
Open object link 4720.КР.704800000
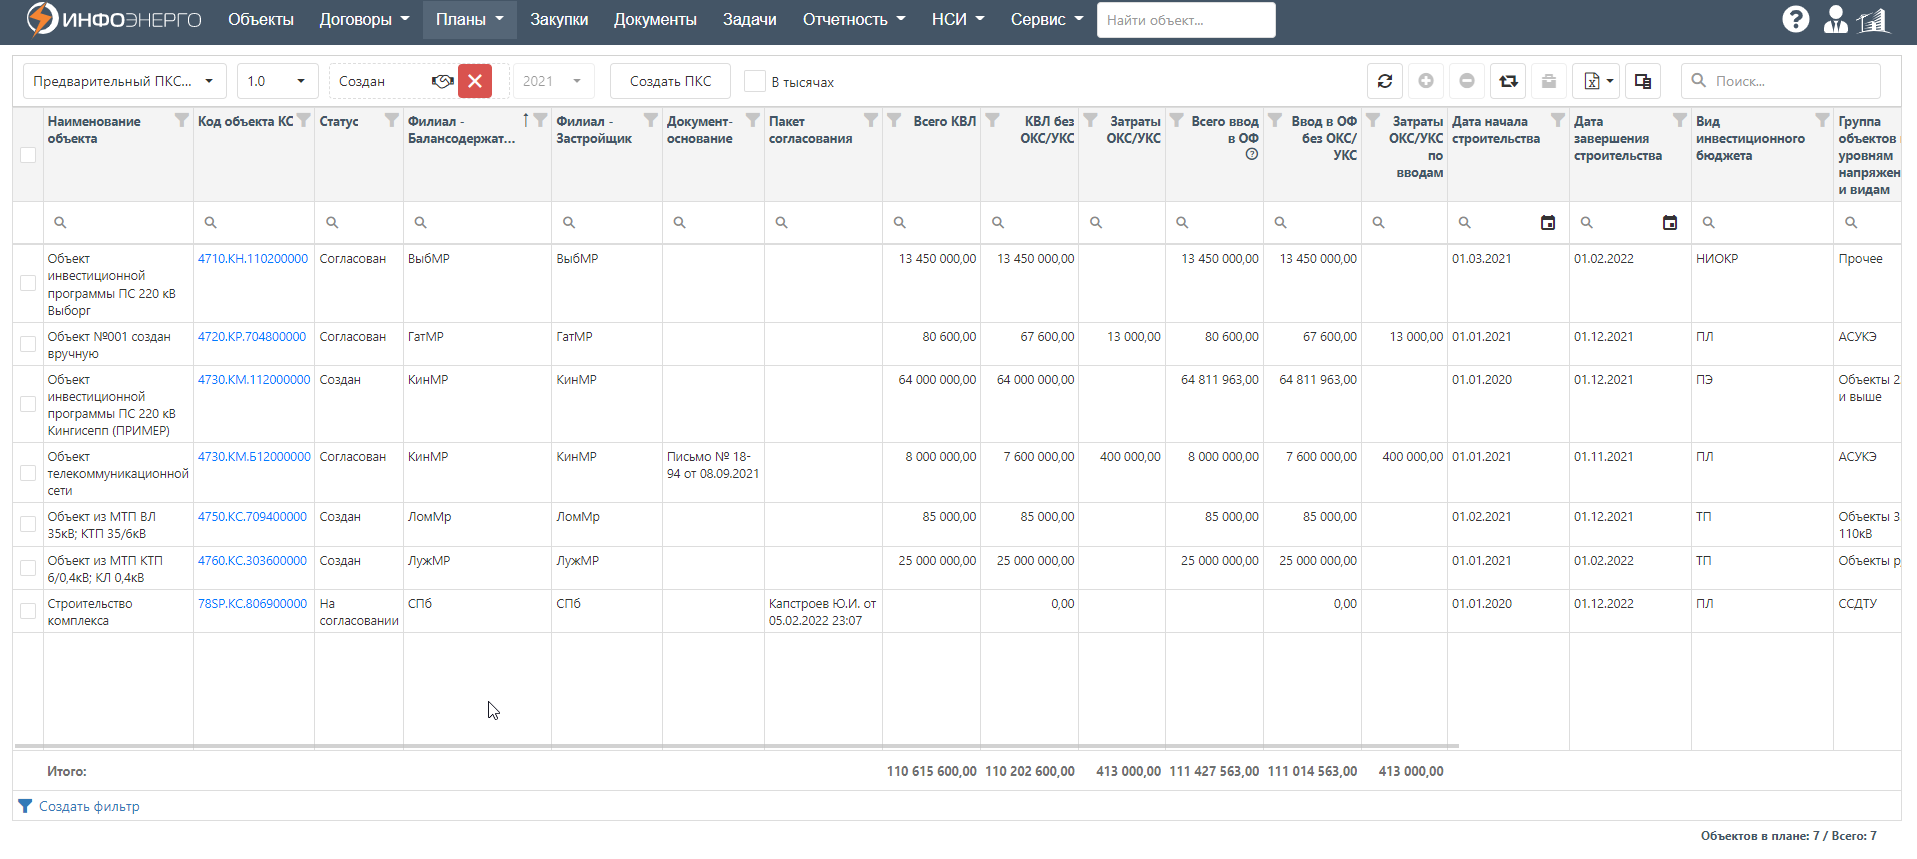click(252, 336)
